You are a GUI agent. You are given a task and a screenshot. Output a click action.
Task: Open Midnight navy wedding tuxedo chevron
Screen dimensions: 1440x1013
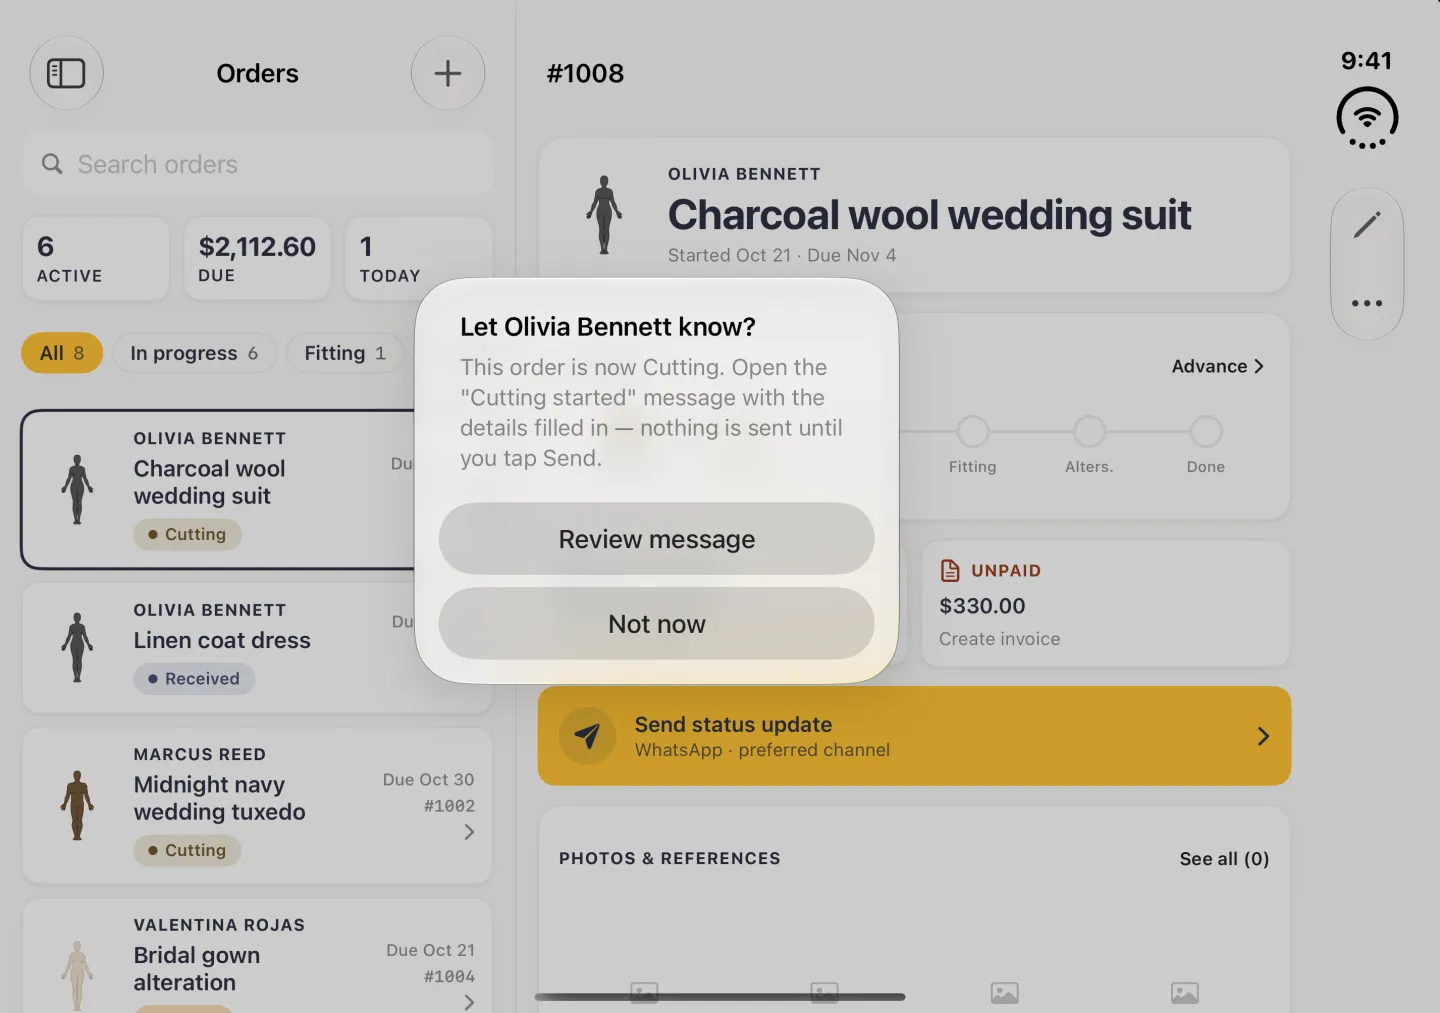point(469,832)
